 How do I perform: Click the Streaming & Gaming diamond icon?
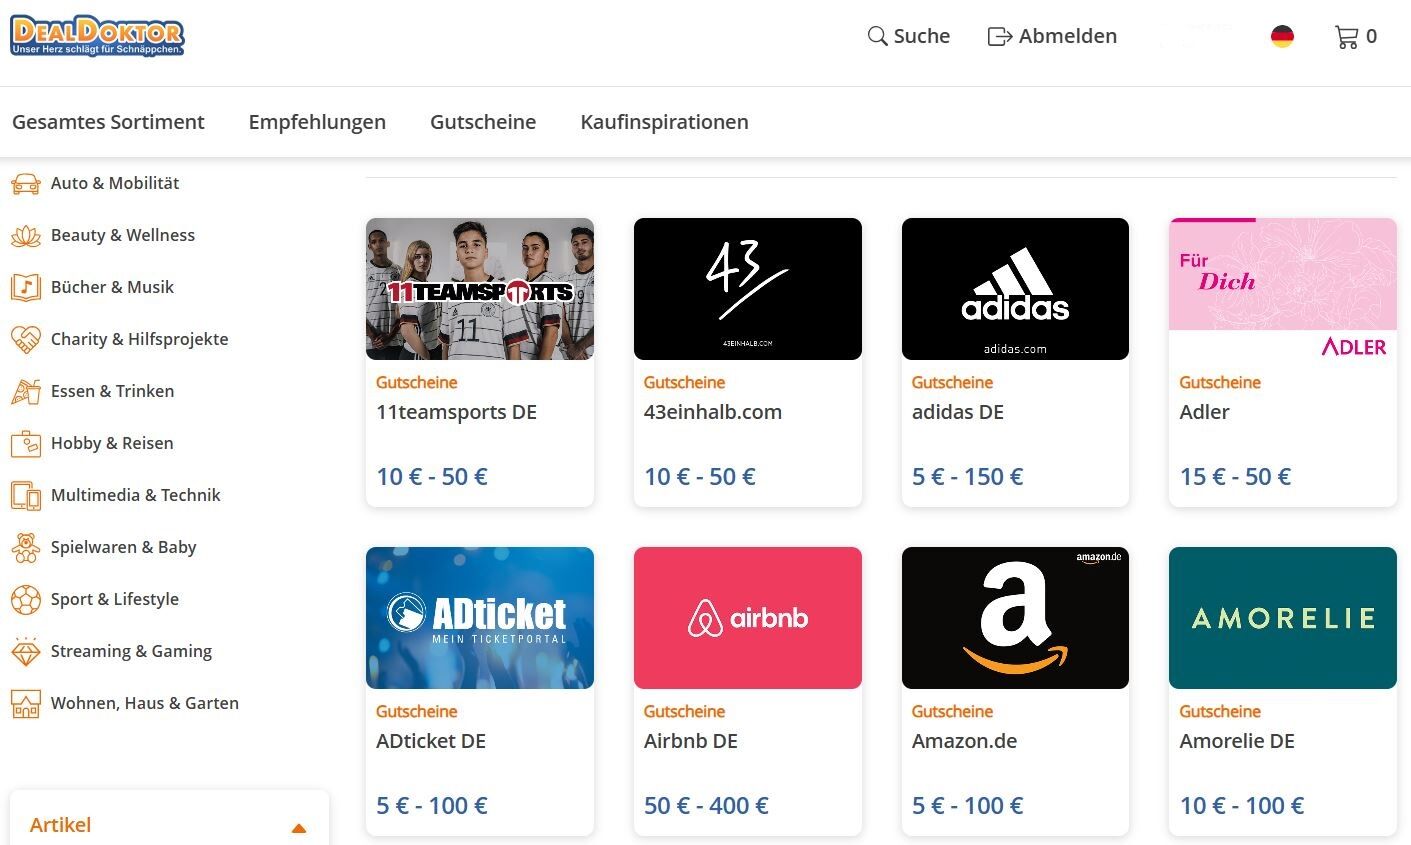coord(25,652)
